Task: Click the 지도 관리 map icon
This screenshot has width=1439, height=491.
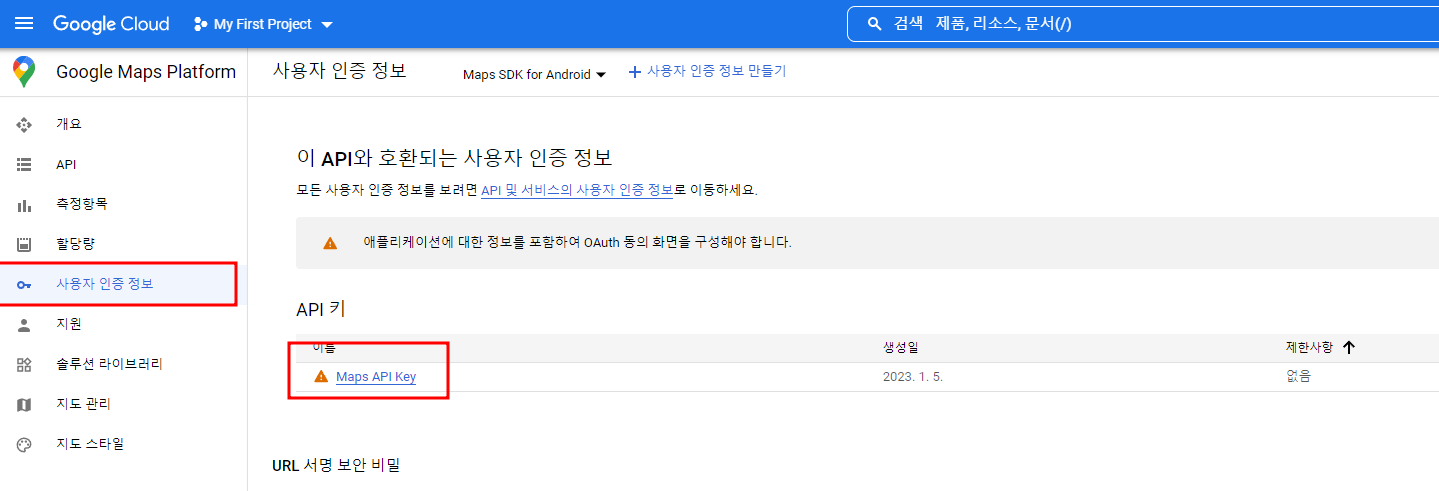Action: click(x=25, y=404)
